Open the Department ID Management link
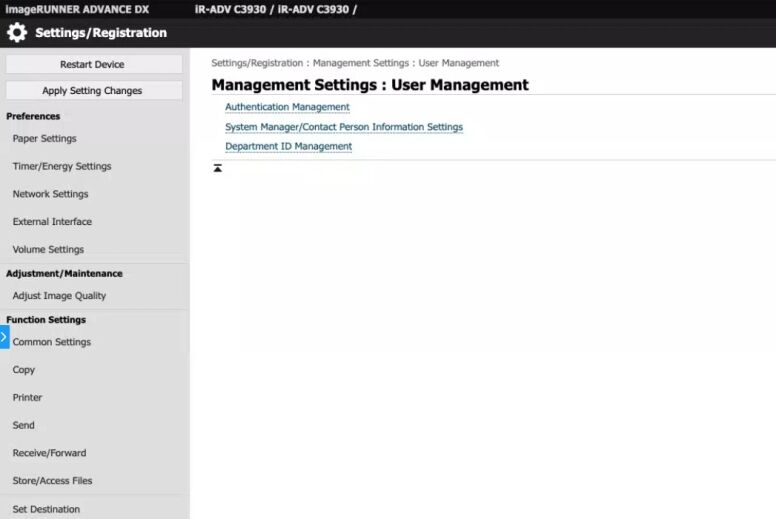Image resolution: width=776 pixels, height=519 pixels. tap(288, 146)
